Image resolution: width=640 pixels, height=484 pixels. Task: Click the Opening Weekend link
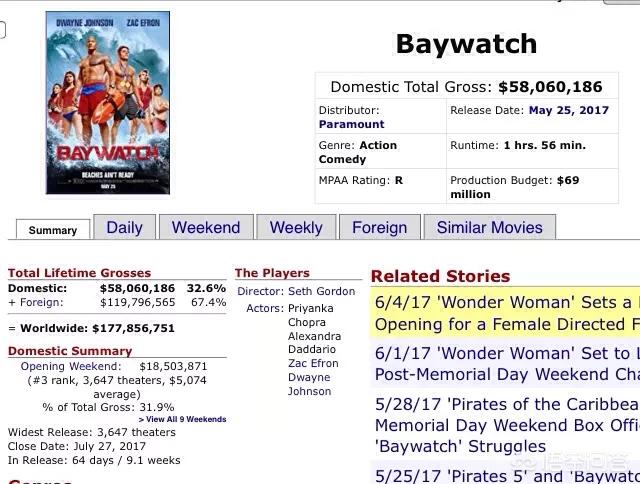[71, 366]
